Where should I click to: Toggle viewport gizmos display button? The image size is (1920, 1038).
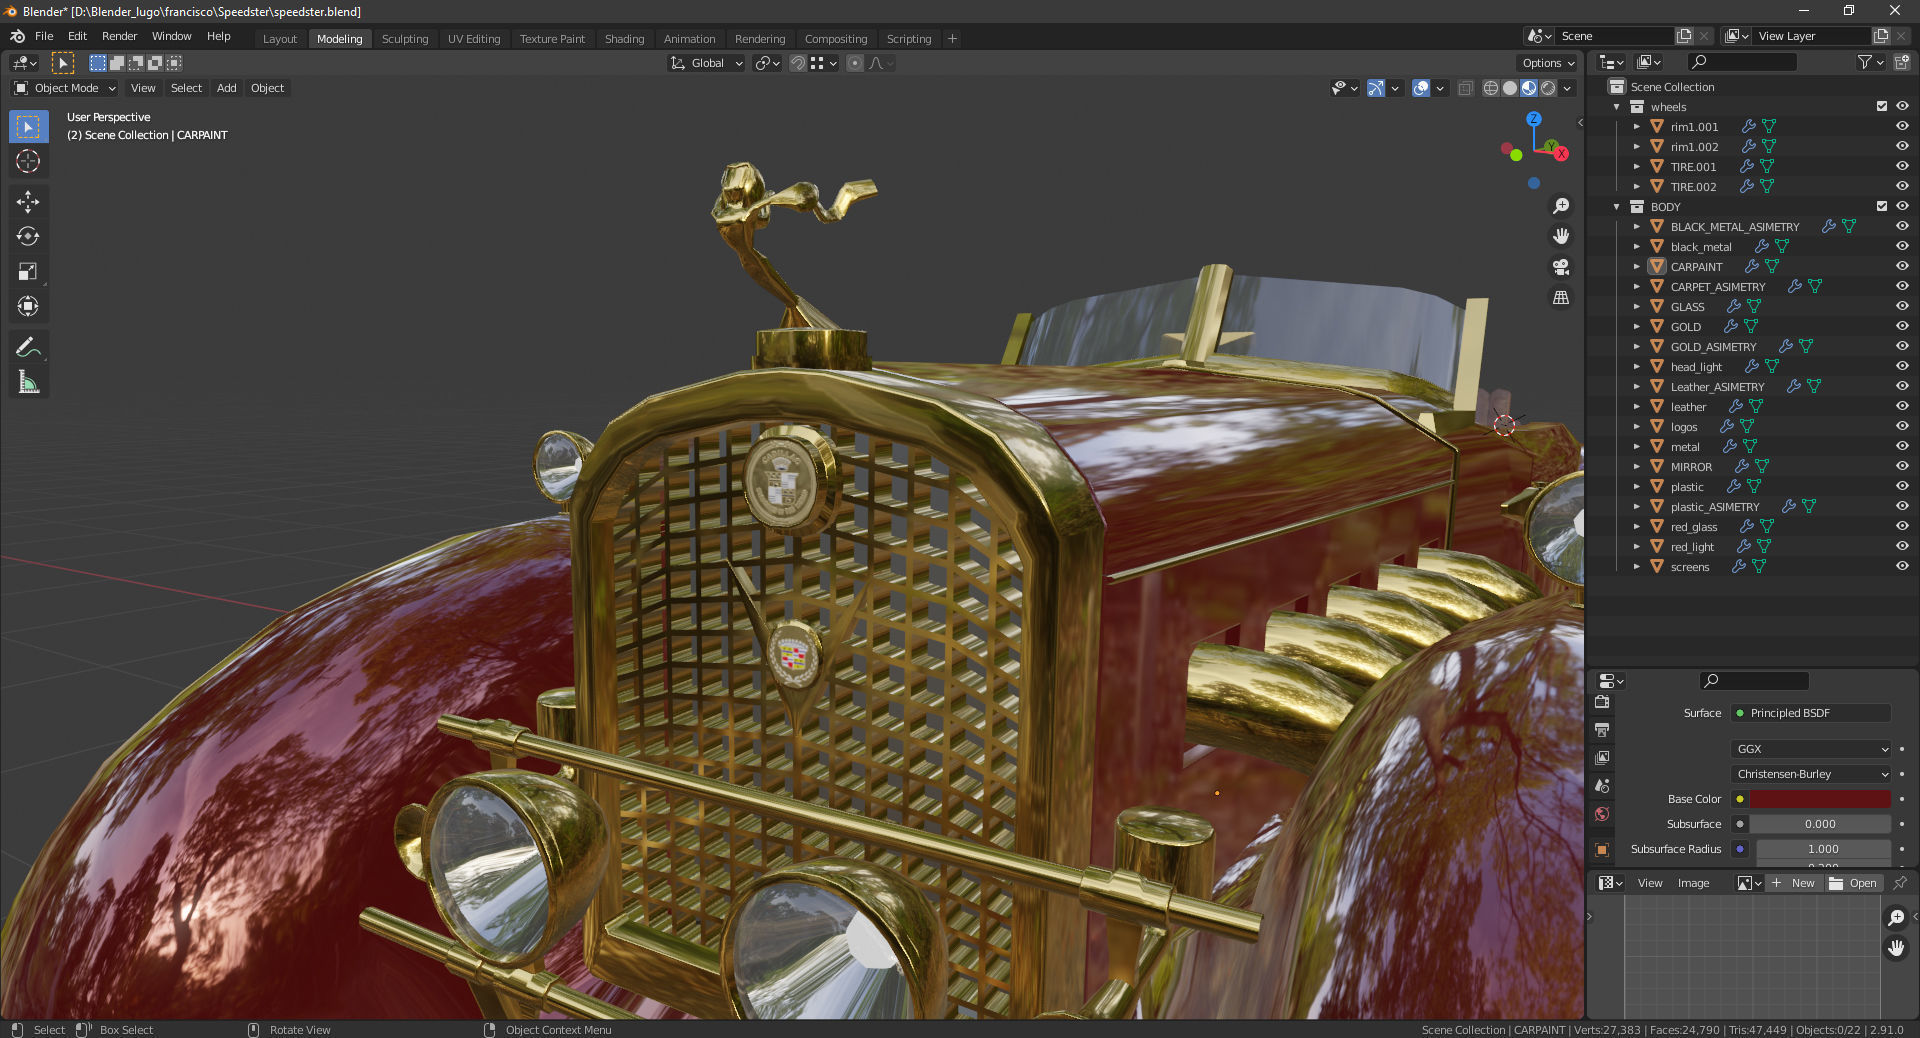coord(1376,88)
